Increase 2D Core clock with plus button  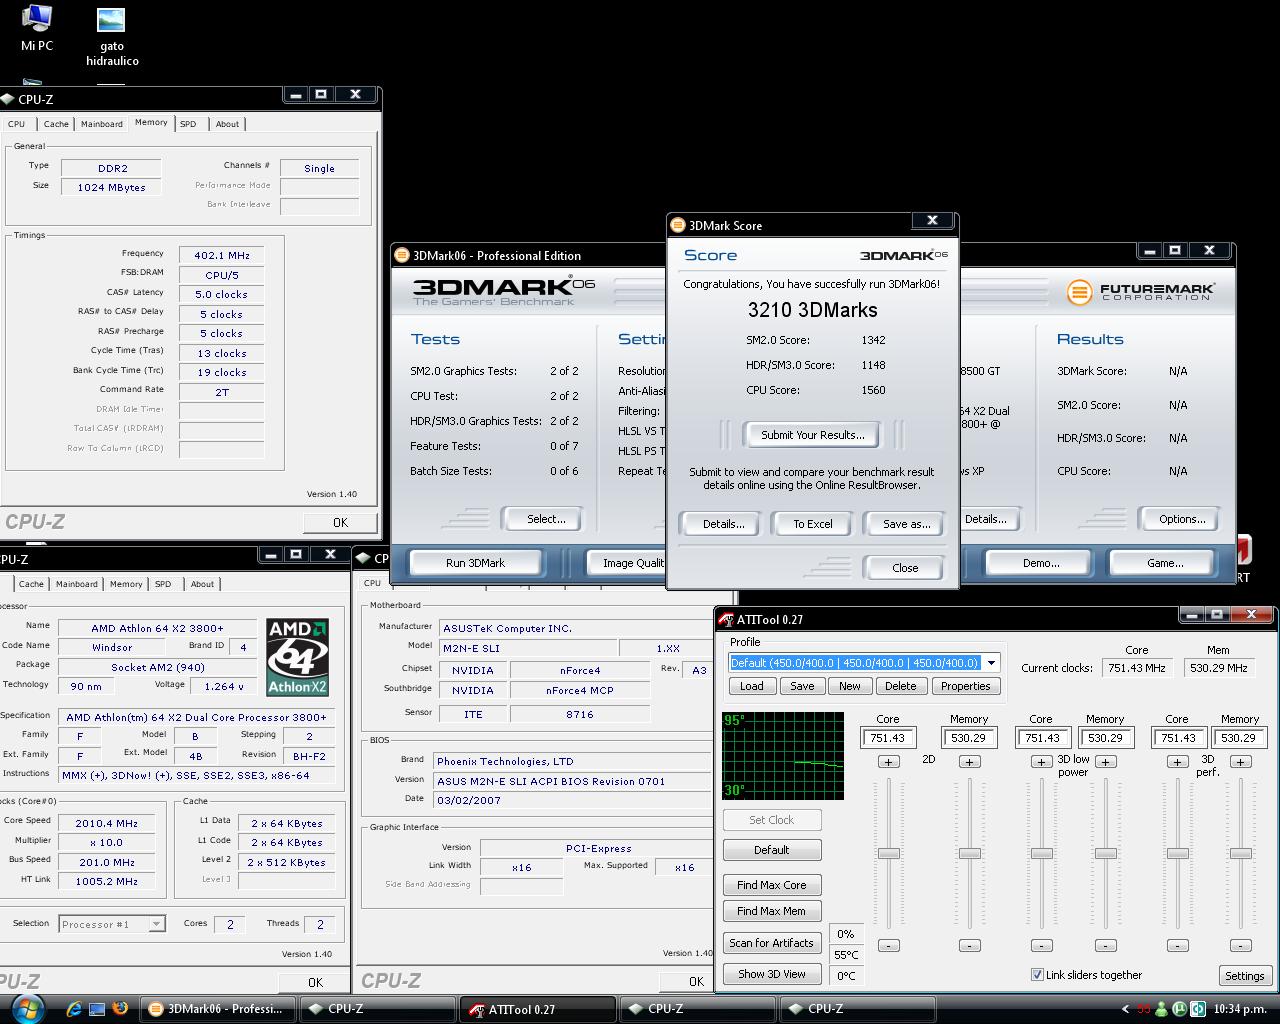pyautogui.click(x=888, y=762)
